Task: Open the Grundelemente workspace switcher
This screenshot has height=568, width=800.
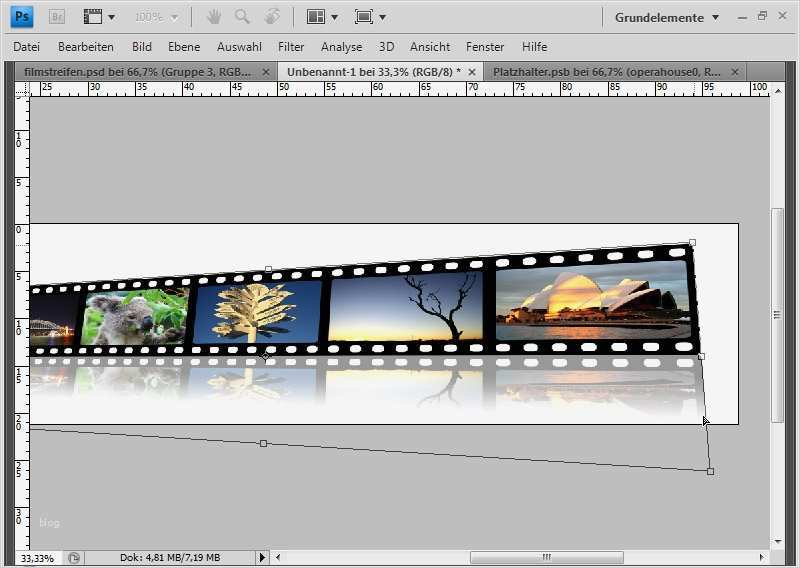Action: click(667, 17)
